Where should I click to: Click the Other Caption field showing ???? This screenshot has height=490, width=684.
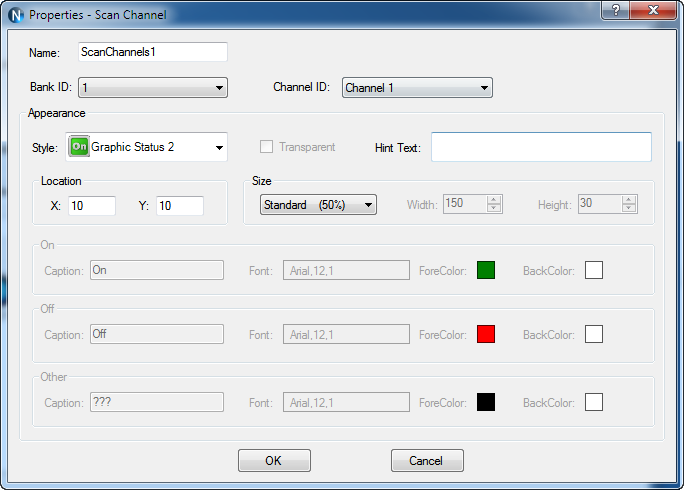[x=157, y=402]
